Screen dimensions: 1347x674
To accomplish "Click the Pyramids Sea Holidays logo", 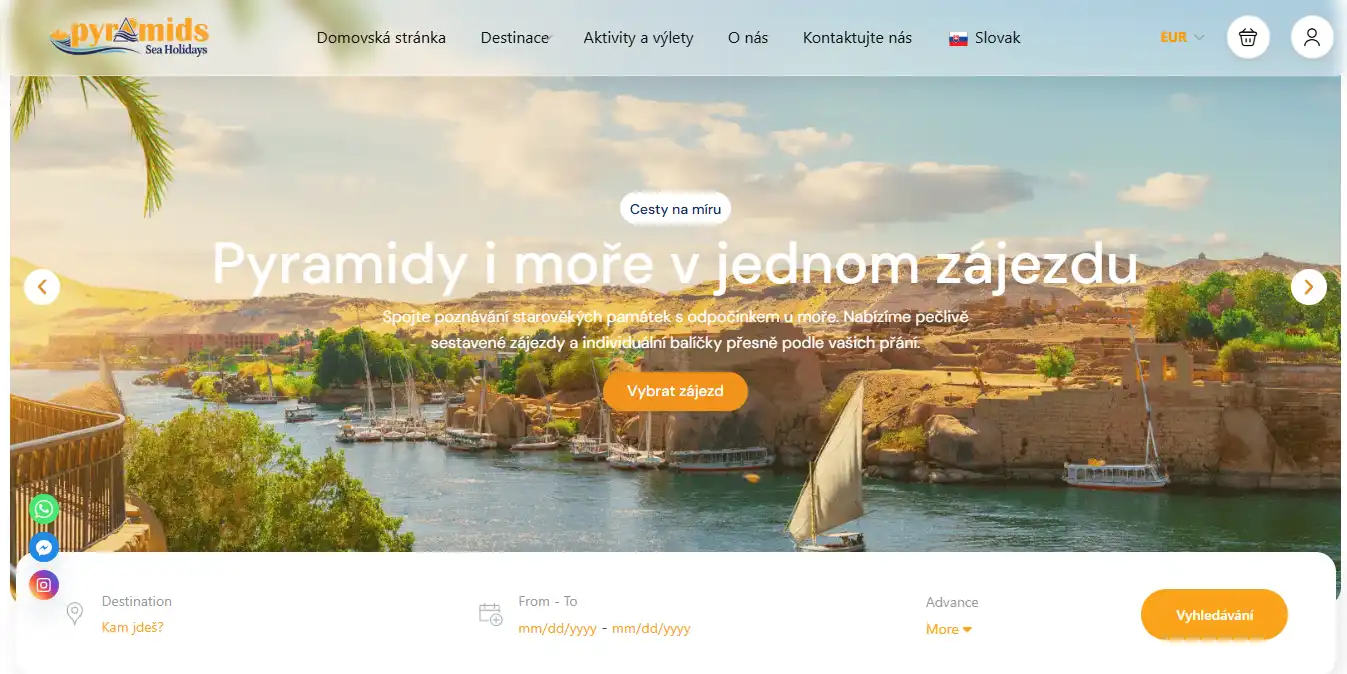I will tap(129, 38).
